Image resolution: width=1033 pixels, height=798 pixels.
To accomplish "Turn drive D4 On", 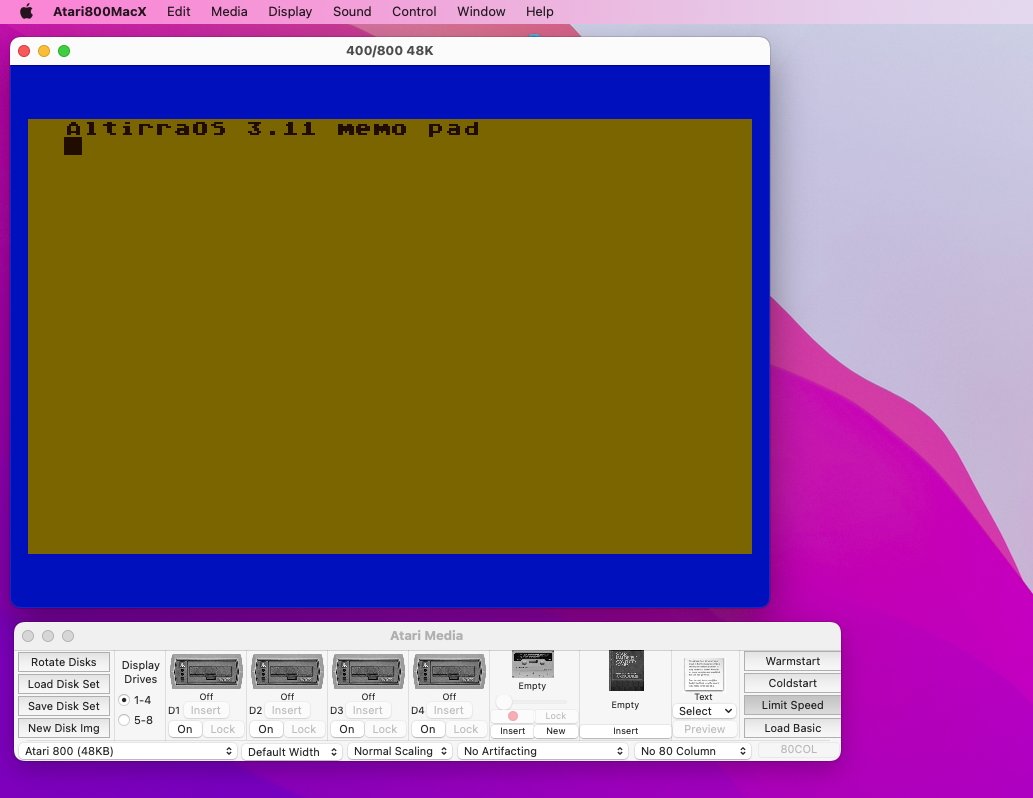I will click(428, 729).
